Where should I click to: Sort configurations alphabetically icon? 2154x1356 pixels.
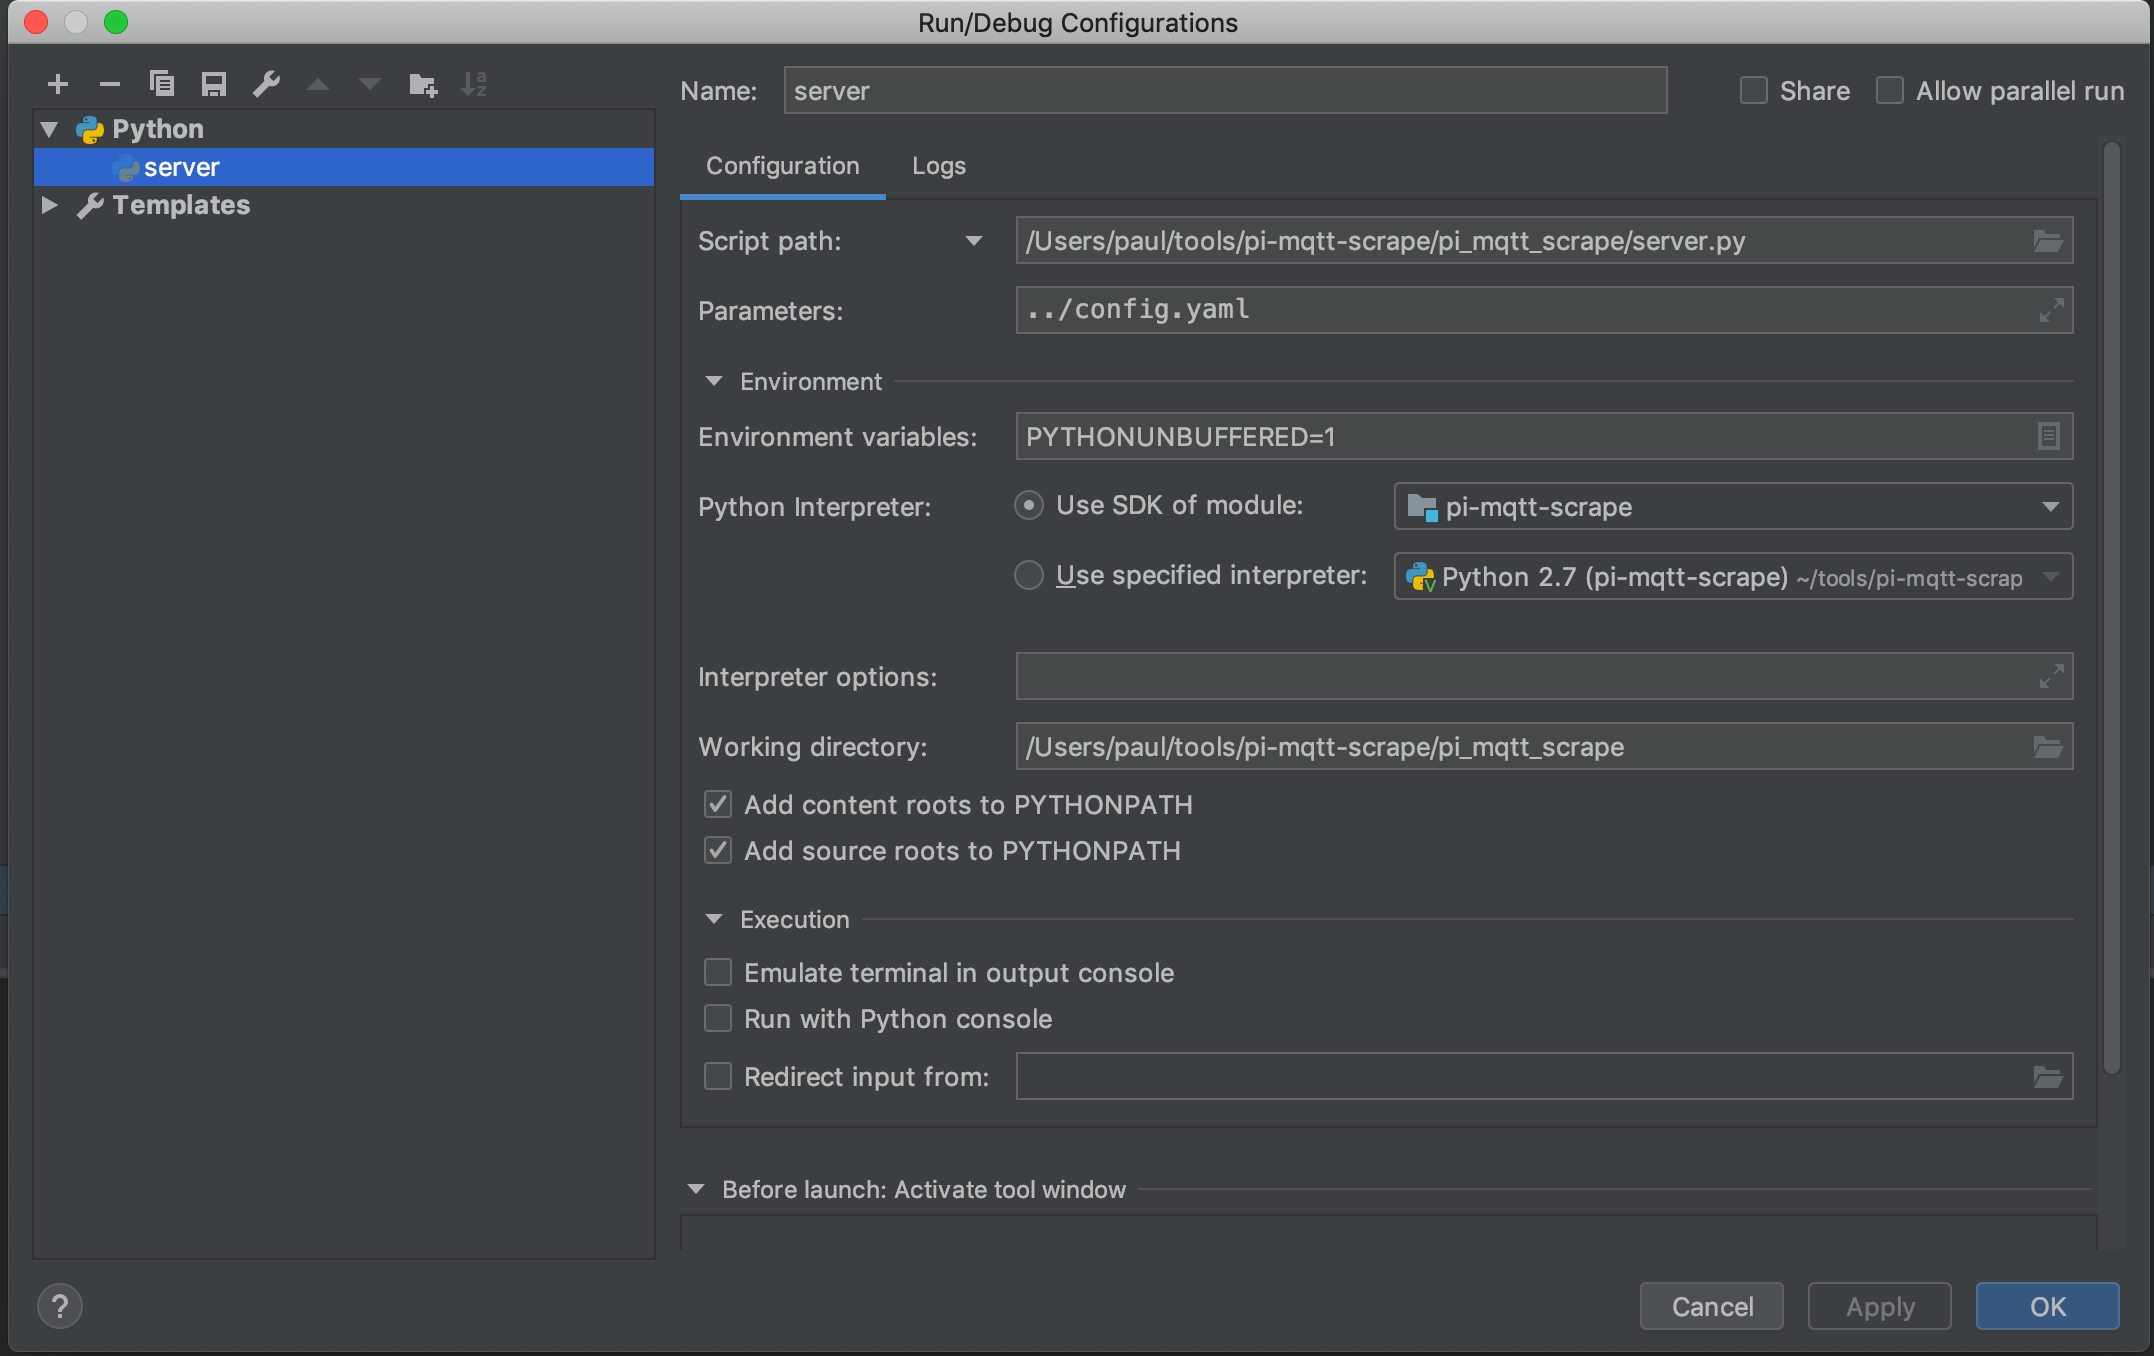[x=474, y=85]
